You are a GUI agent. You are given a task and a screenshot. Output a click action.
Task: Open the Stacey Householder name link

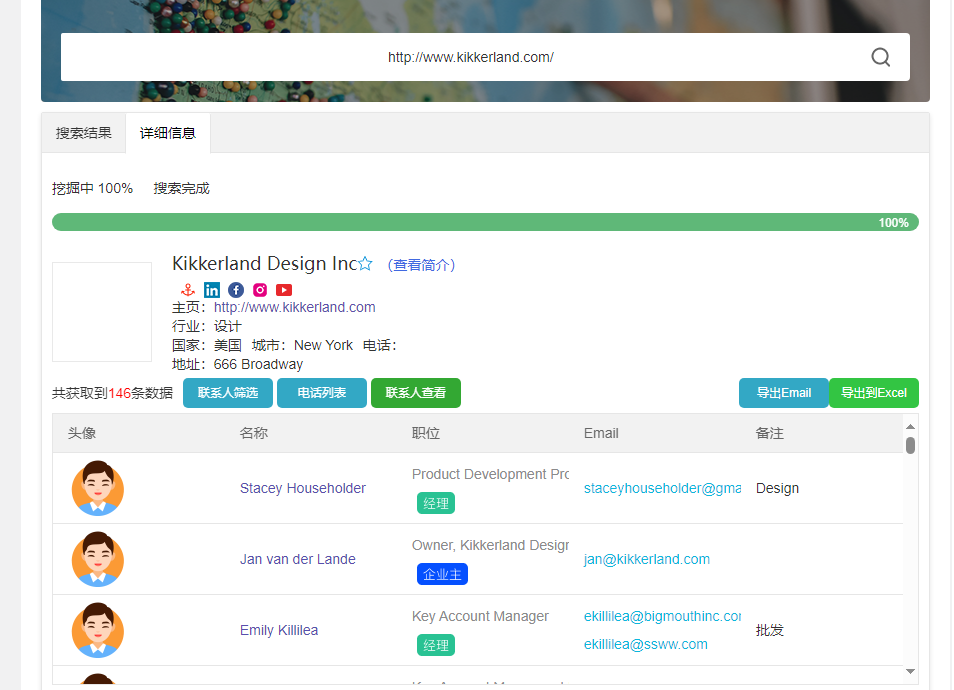[x=302, y=489]
